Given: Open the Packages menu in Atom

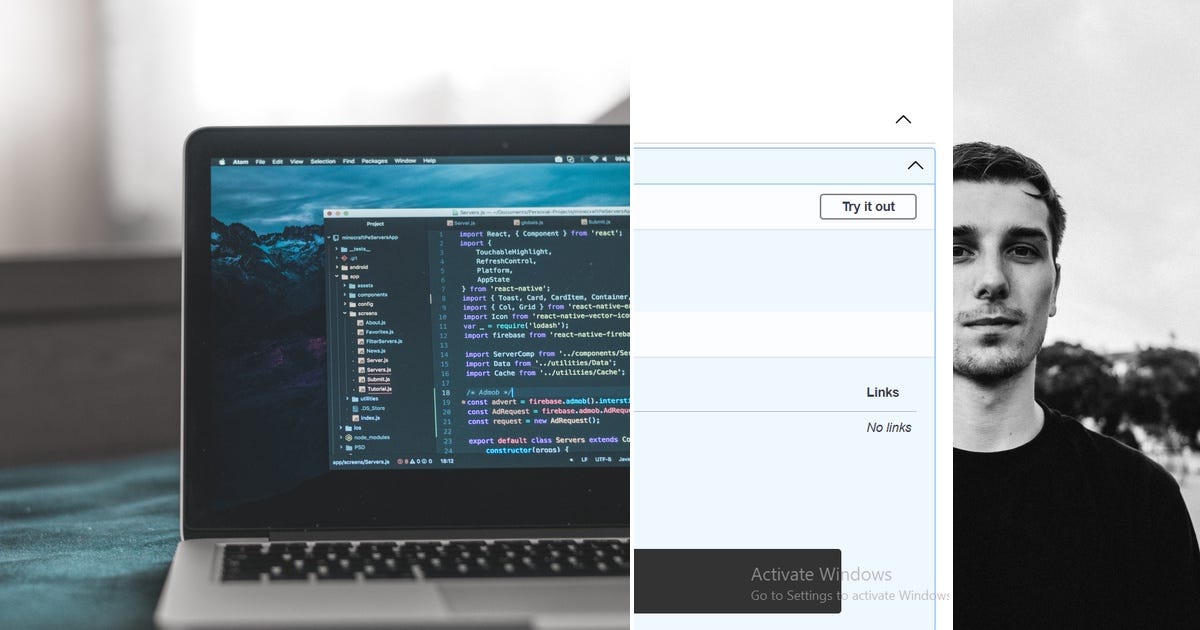Looking at the screenshot, I should pyautogui.click(x=374, y=161).
